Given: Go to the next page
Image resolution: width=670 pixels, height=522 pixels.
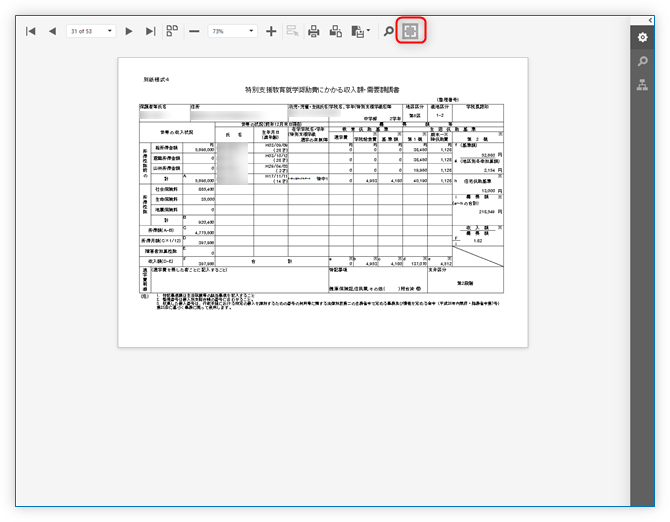Looking at the screenshot, I should coord(129,31).
